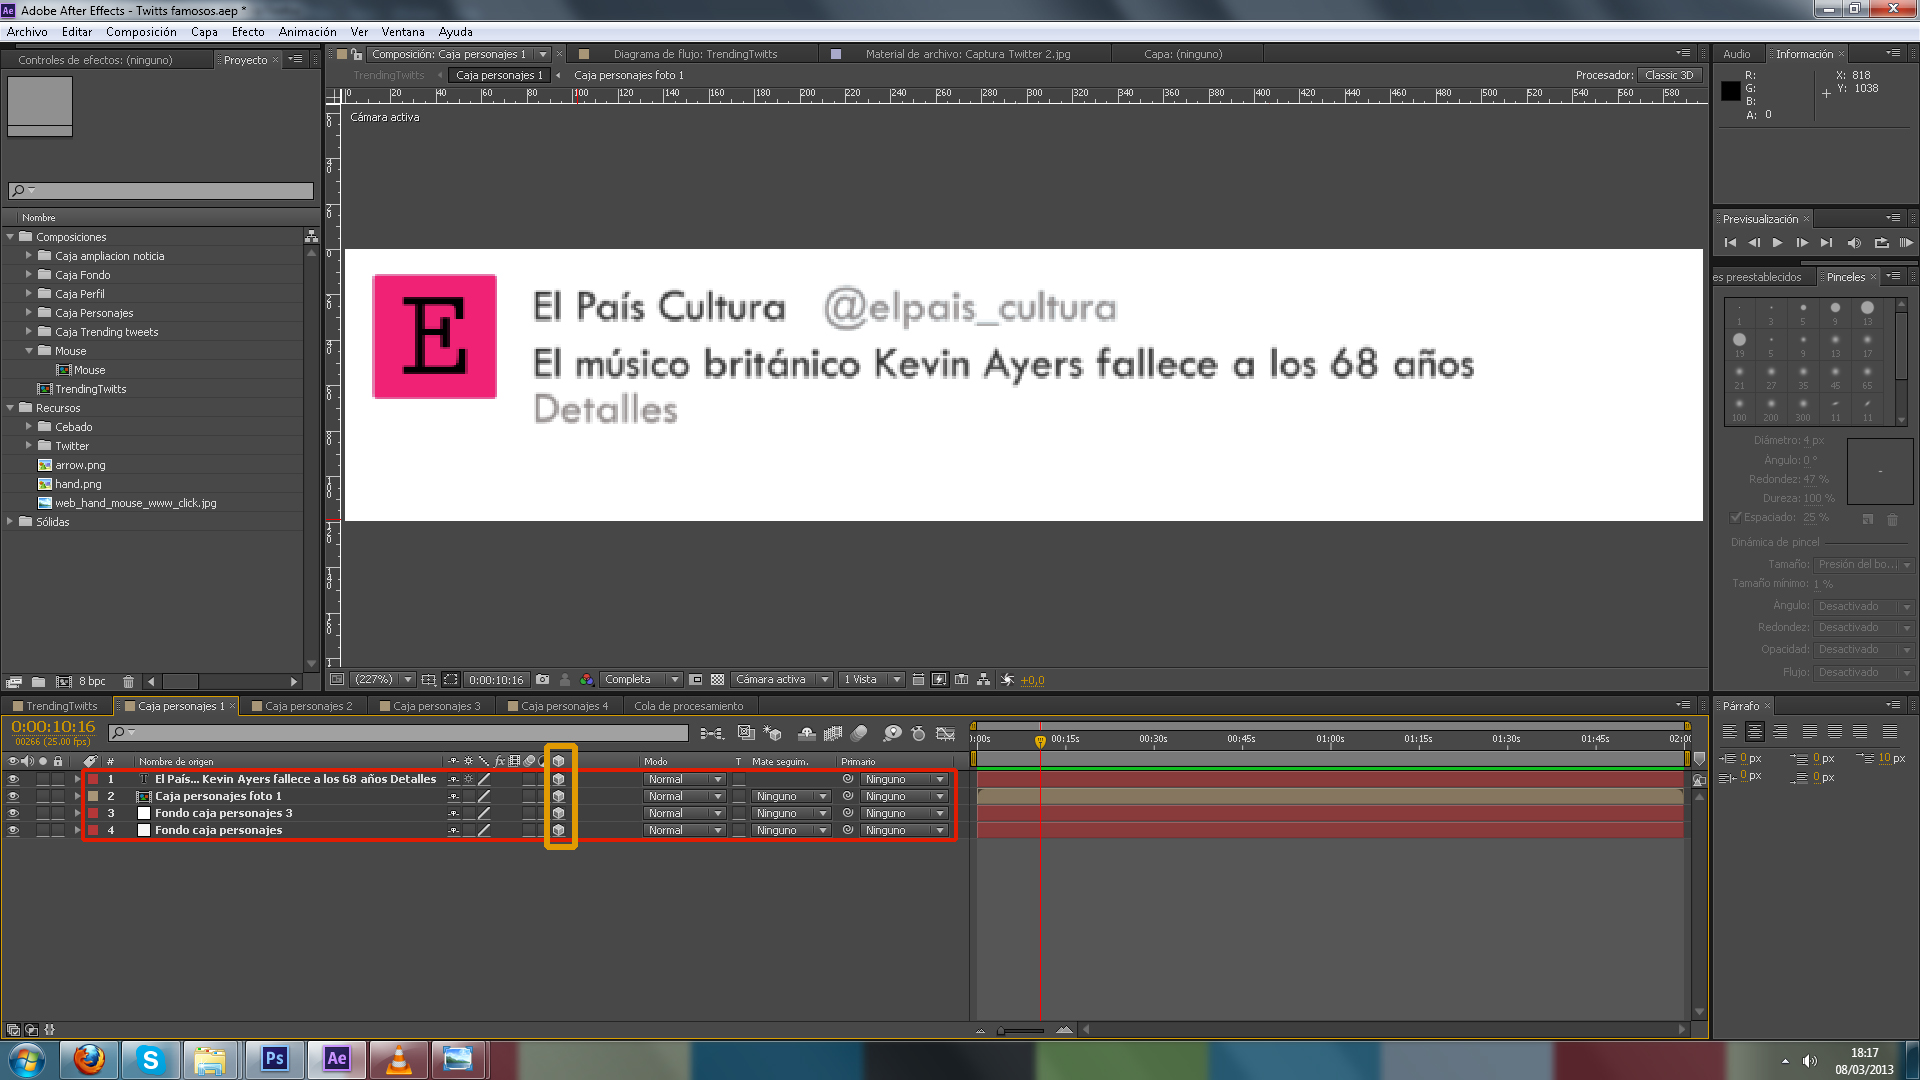
Task: Open the Modo dropdown for layer 1
Action: 684,780
